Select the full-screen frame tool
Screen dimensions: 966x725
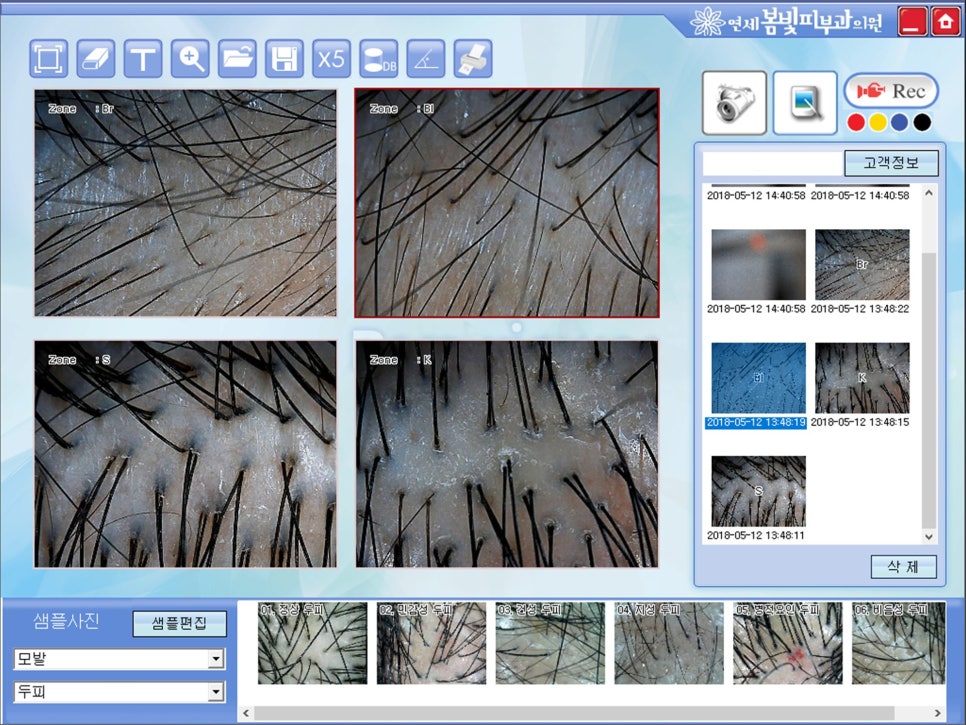click(49, 58)
